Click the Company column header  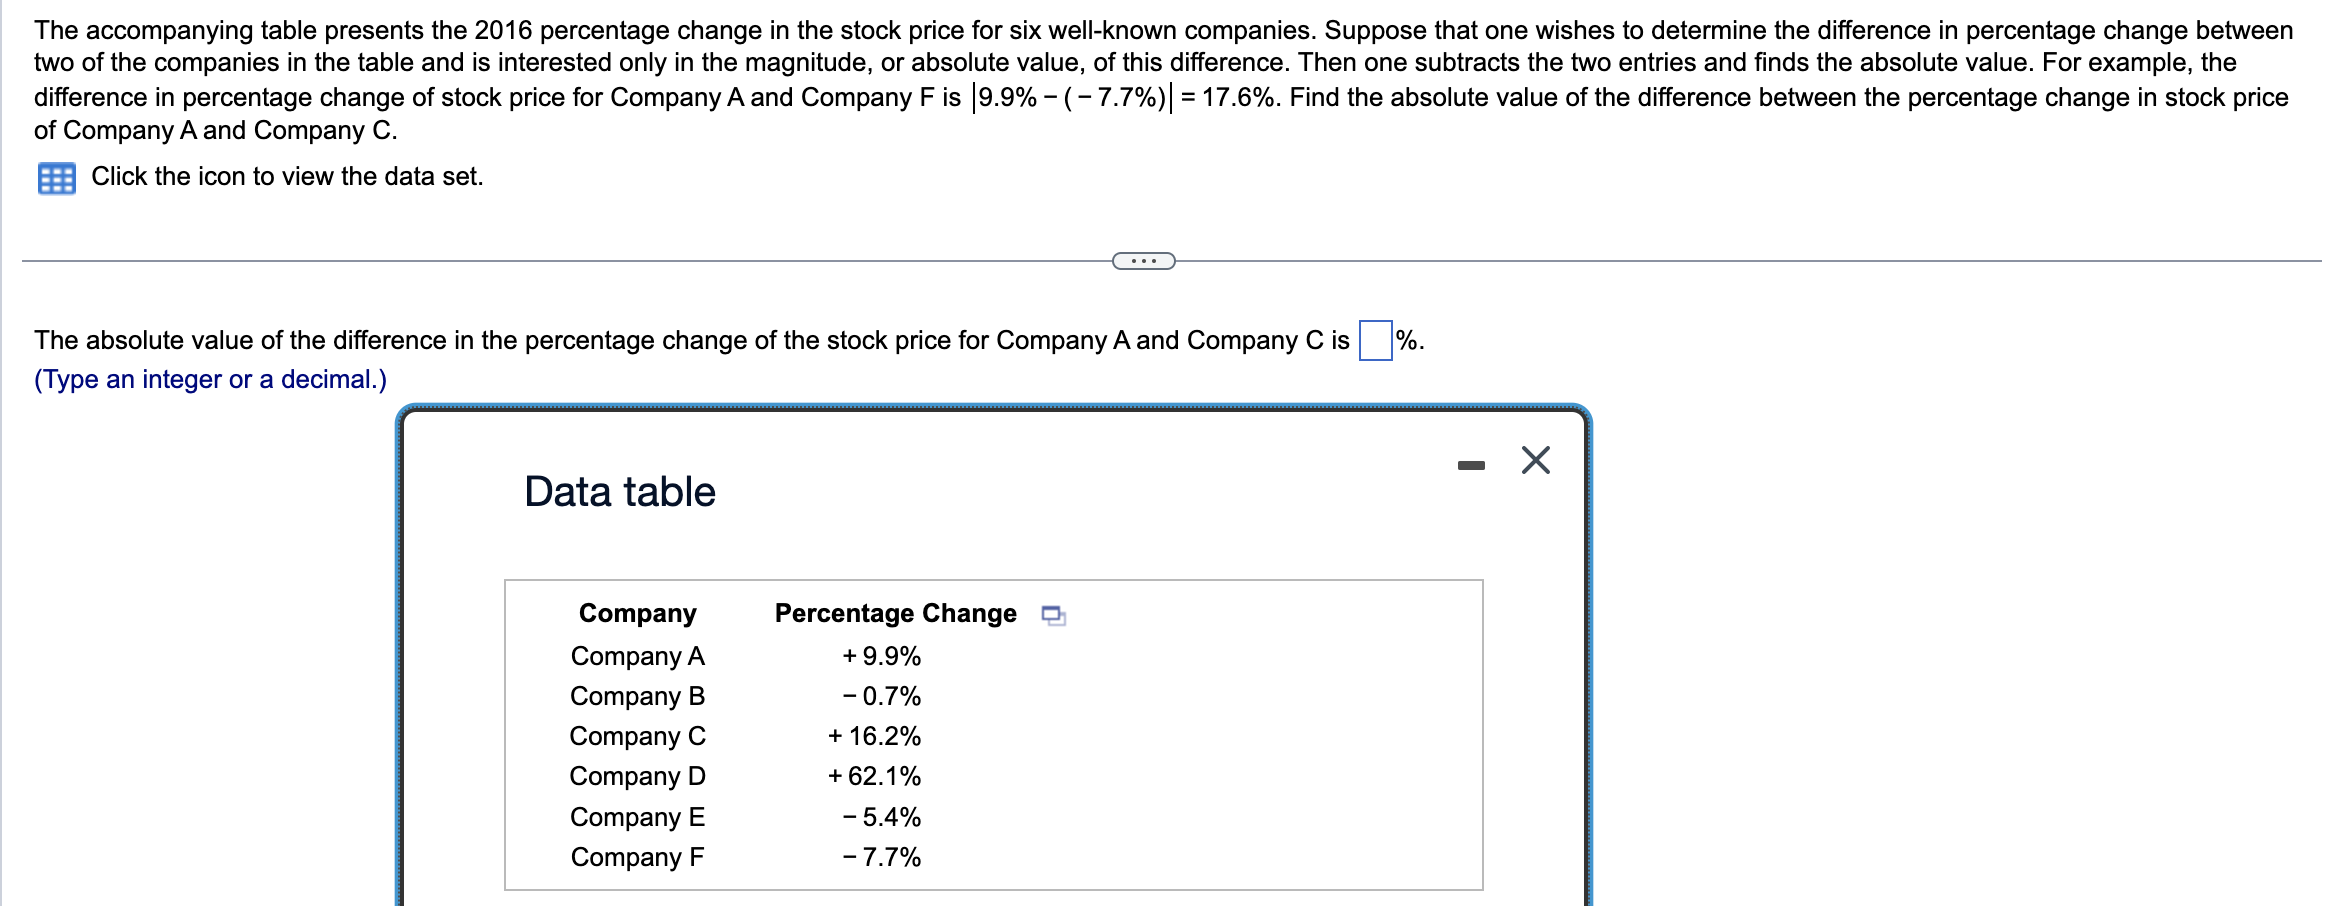click(637, 613)
